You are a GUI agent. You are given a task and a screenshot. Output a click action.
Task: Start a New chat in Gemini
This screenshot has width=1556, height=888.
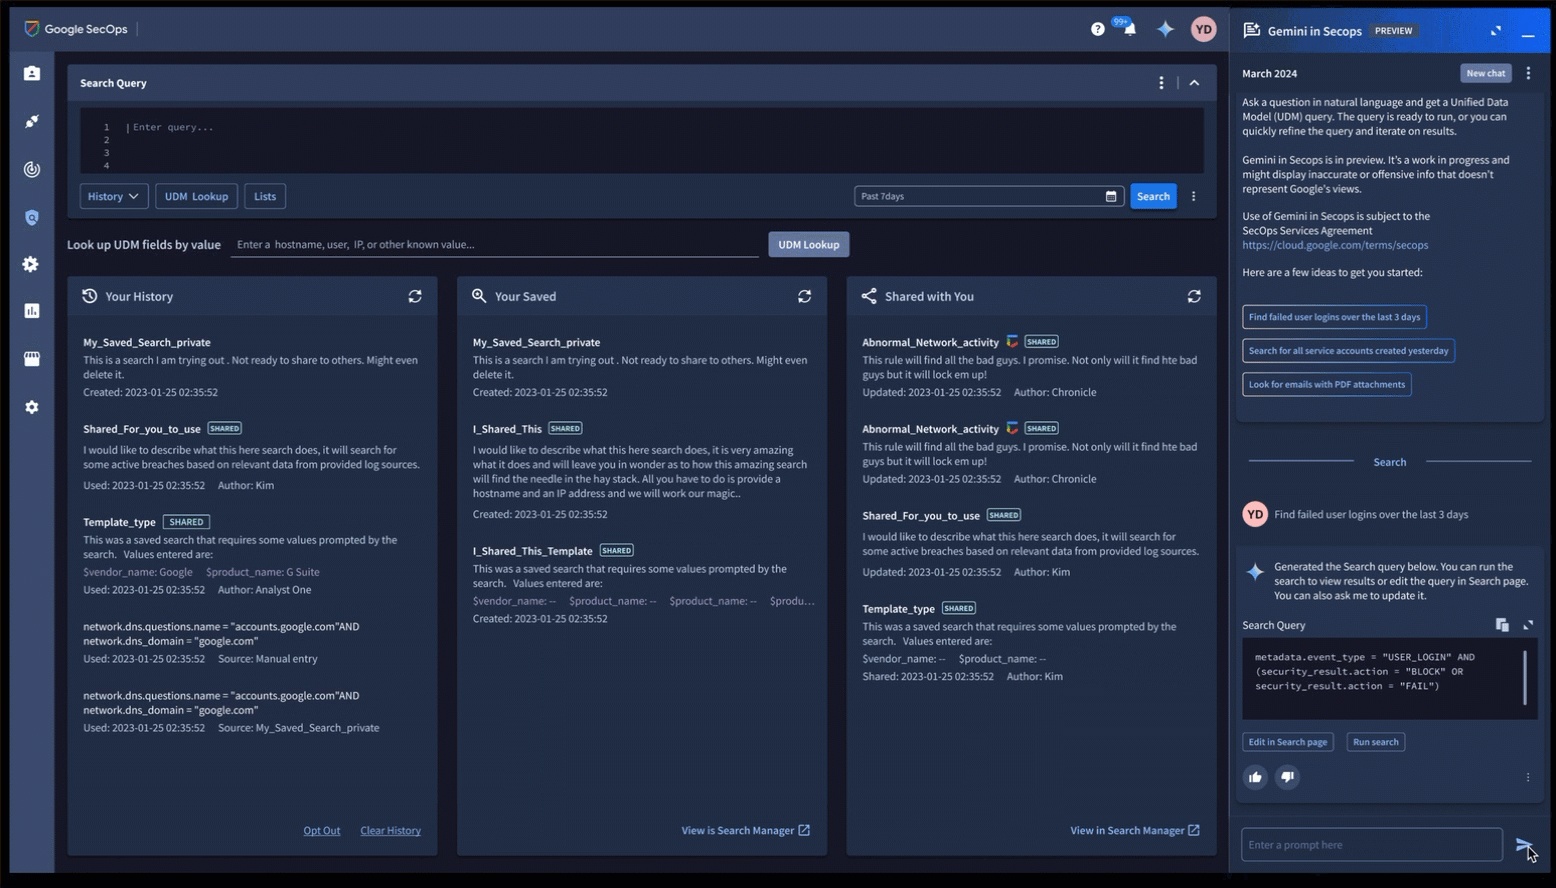pyautogui.click(x=1485, y=73)
